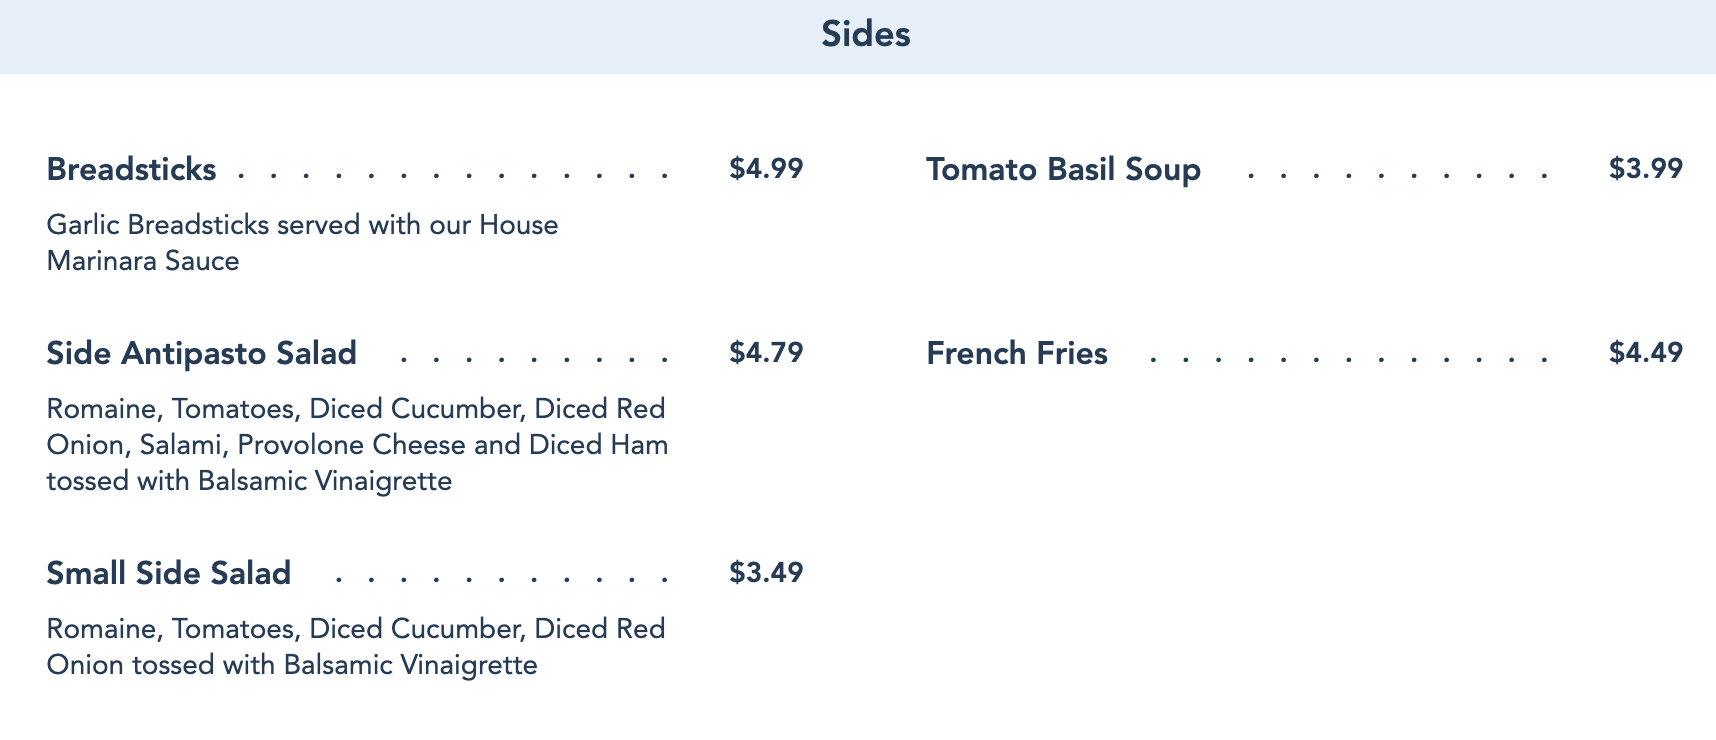Screen dimensions: 1716x740
Task: Choose the Tomato Basil Soup item
Action: pos(1063,169)
